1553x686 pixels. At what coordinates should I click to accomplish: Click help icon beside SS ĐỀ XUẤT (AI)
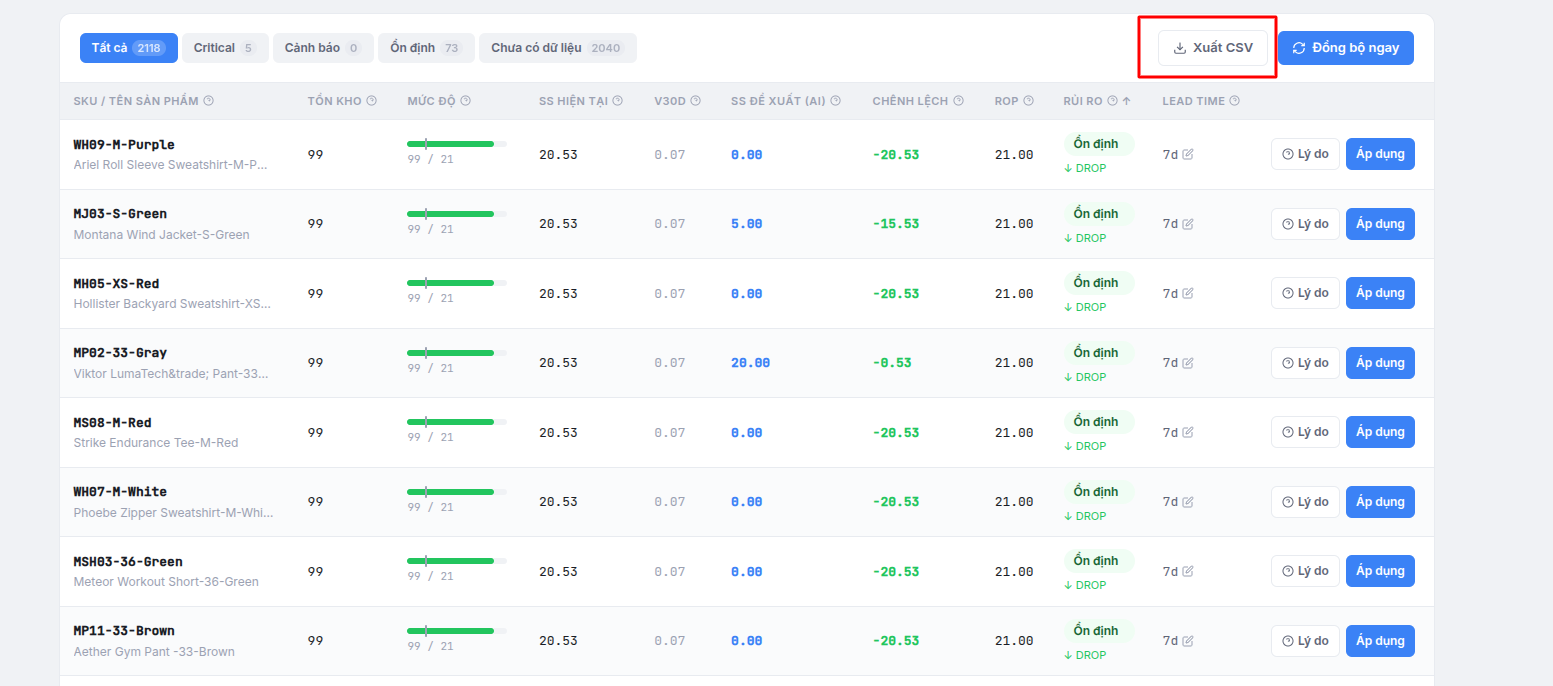click(x=835, y=101)
